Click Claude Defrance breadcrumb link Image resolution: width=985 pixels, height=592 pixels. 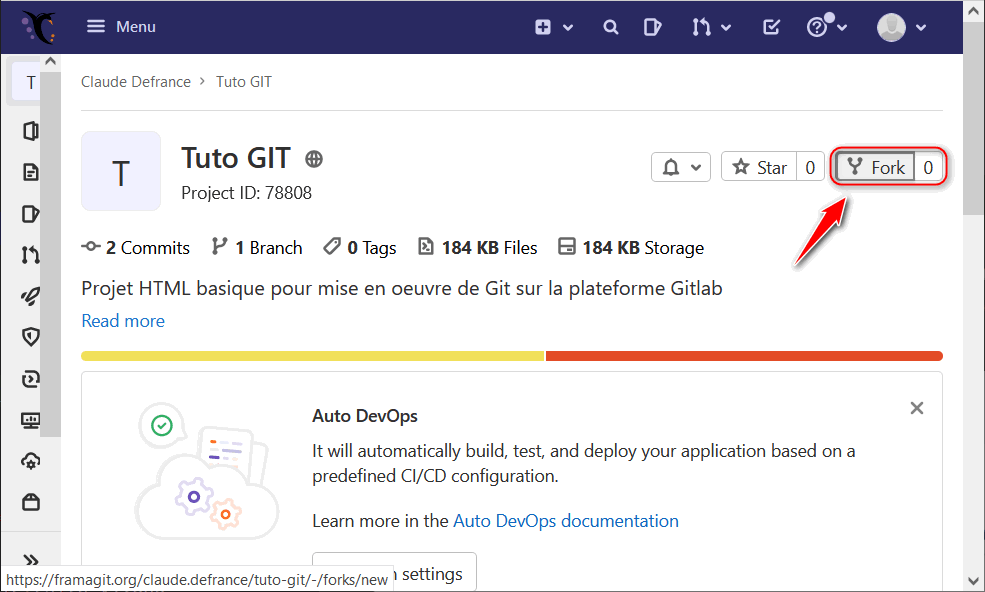pyautogui.click(x=136, y=82)
